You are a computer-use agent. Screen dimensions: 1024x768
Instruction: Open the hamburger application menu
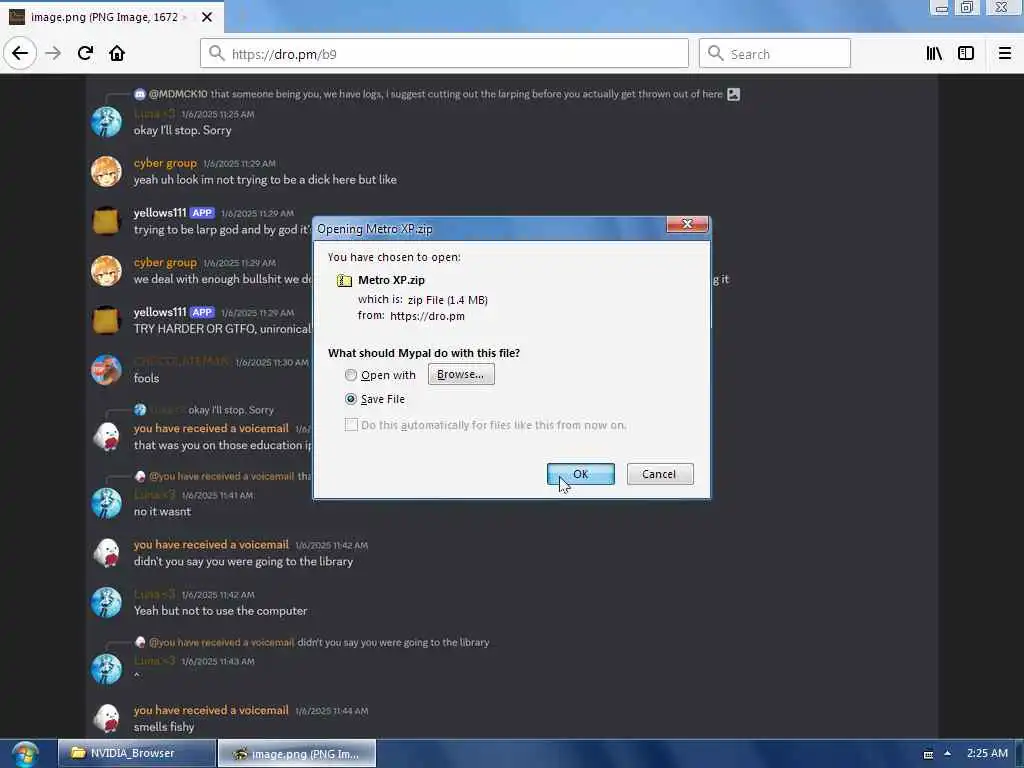click(1005, 54)
